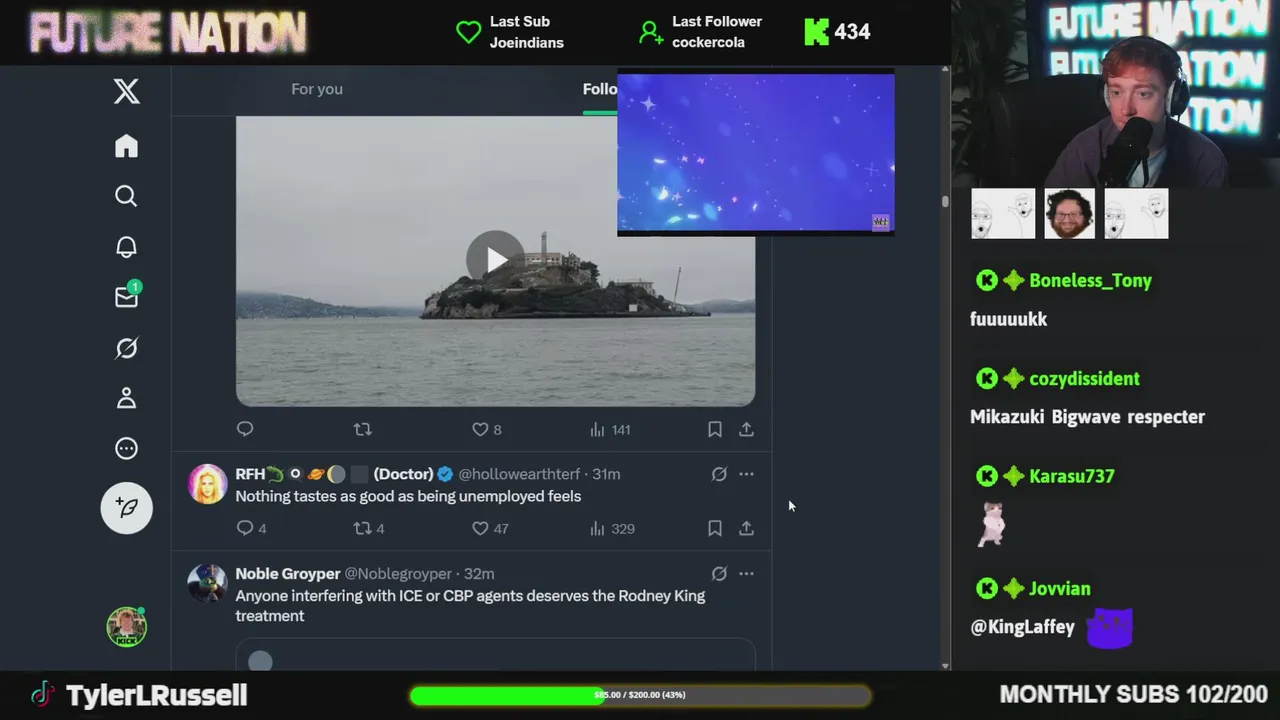Play the Alcatraz island video
Screen dimensions: 1280x720
point(495,260)
